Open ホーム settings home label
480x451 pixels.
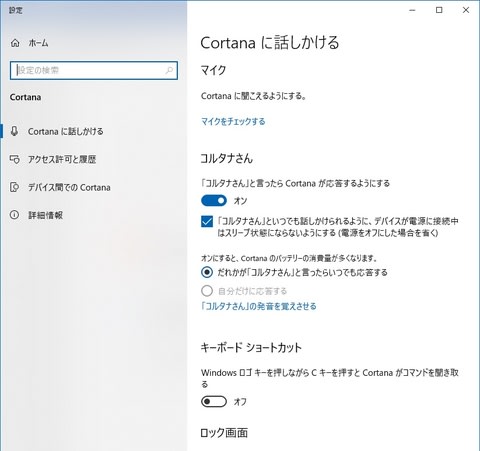38,43
